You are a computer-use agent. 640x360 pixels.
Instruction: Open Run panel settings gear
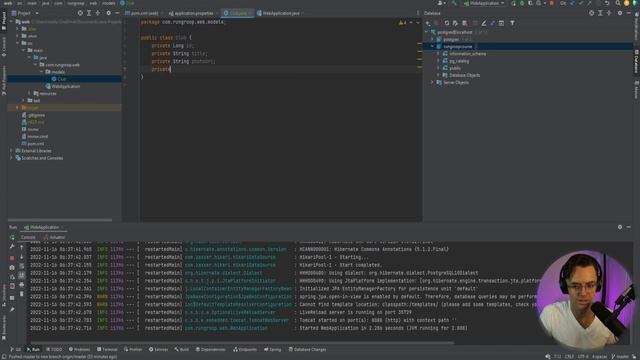click(620, 227)
